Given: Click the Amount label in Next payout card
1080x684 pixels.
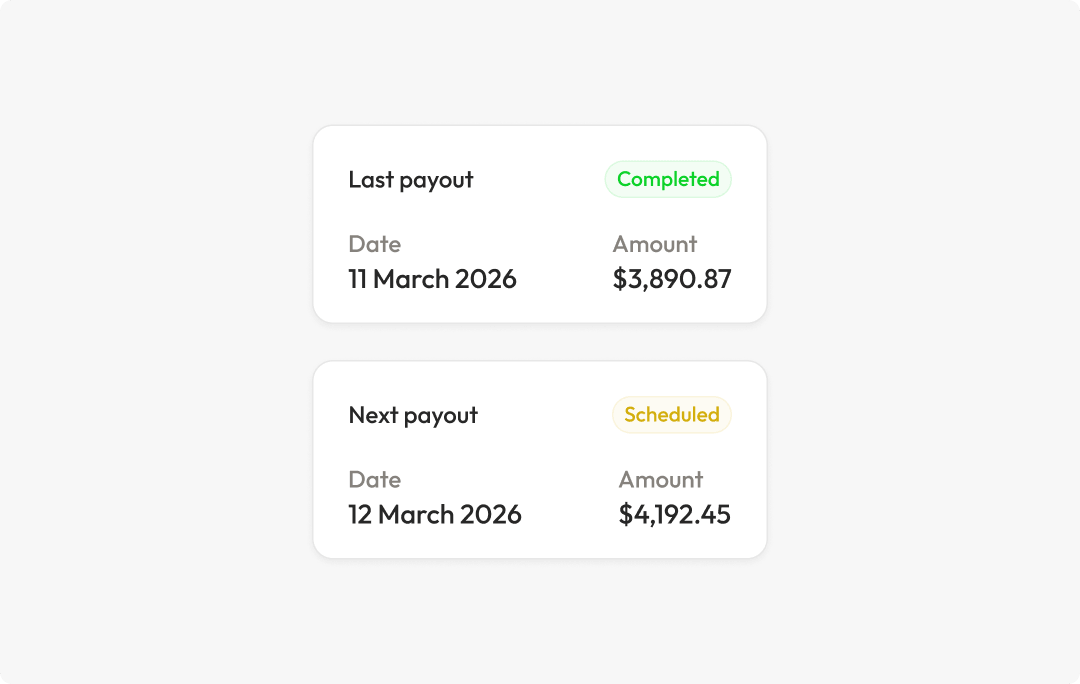Looking at the screenshot, I should tap(661, 479).
